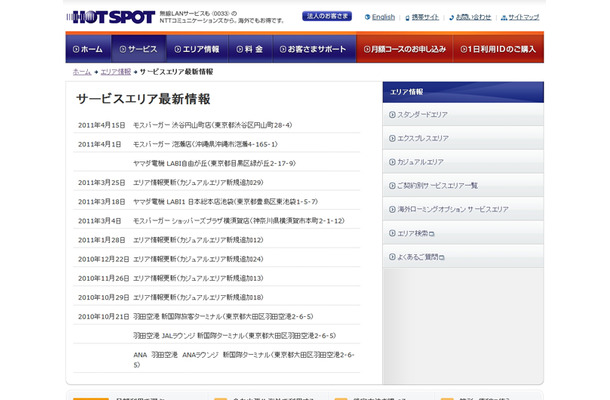Click the エリア情報 sidebar header
The image size is (610, 400).
[463, 92]
